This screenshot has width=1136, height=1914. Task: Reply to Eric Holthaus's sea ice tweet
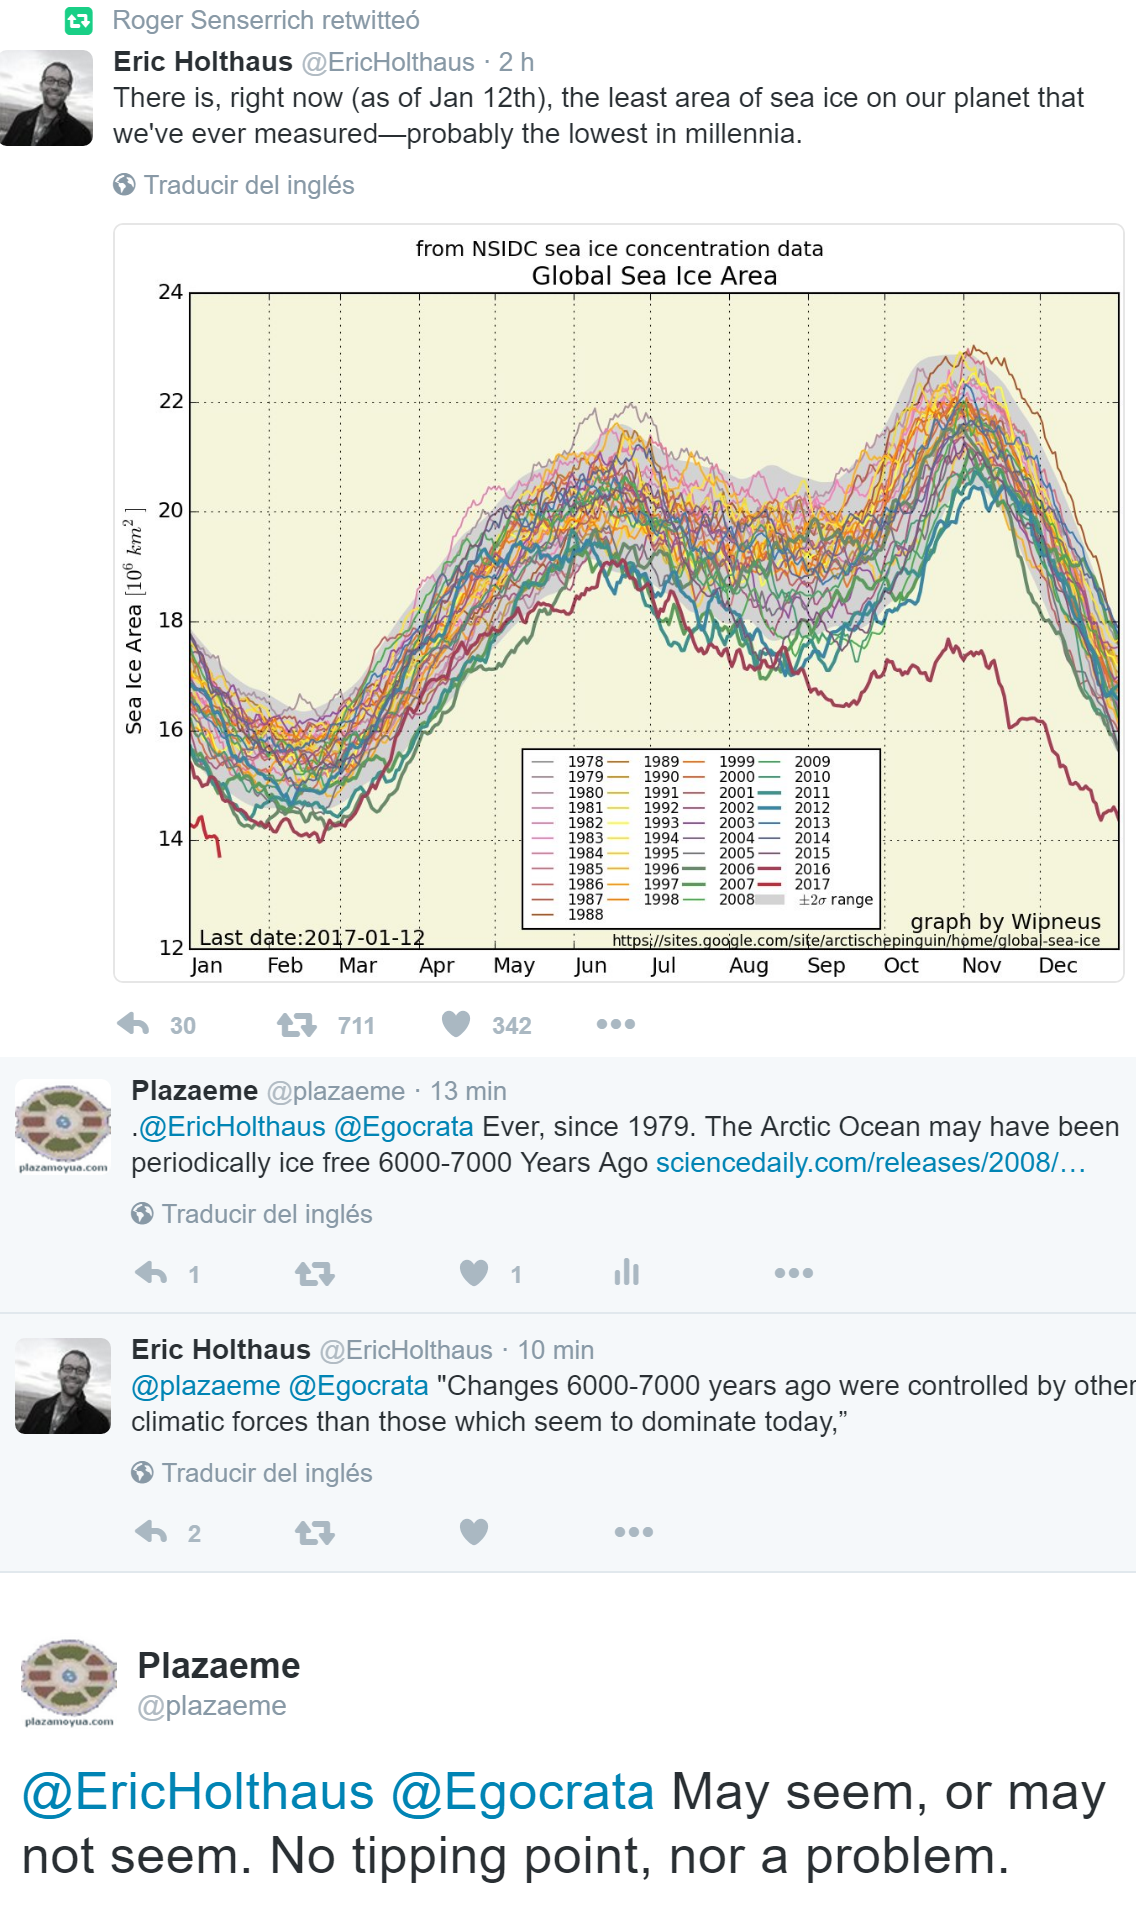134,1024
